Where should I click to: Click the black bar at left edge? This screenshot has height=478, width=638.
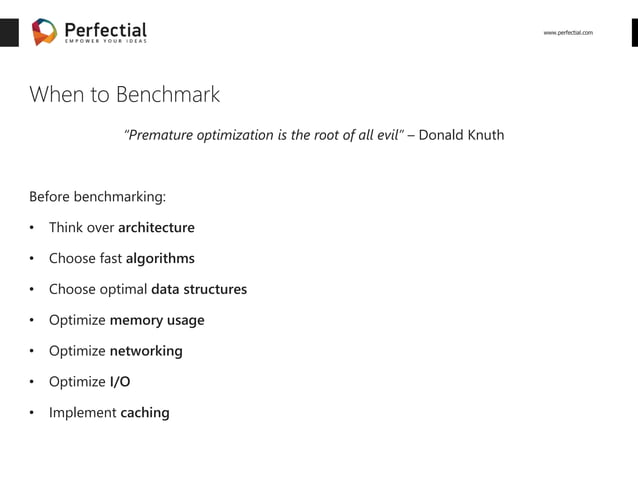tap(9, 33)
